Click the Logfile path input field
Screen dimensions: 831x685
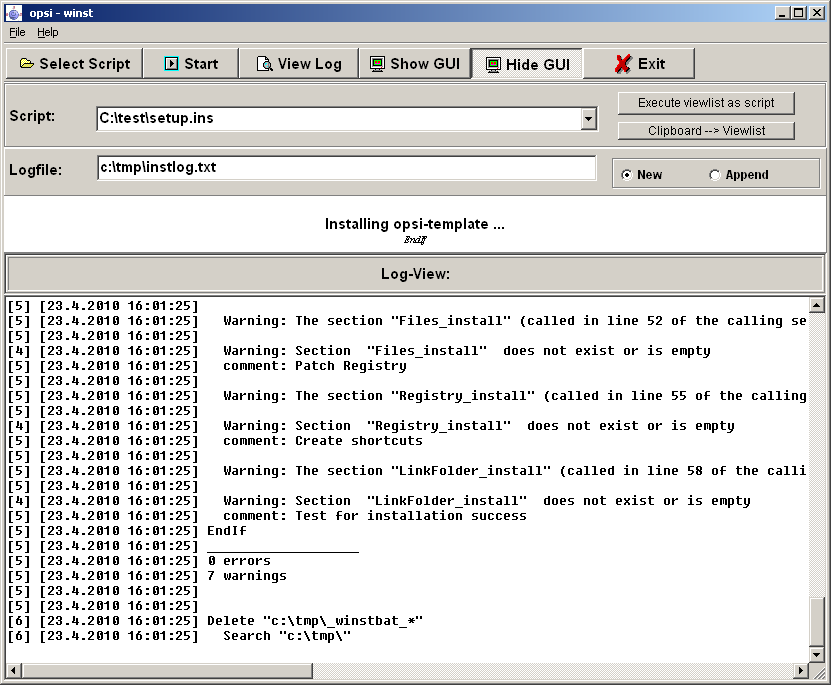tap(347, 167)
